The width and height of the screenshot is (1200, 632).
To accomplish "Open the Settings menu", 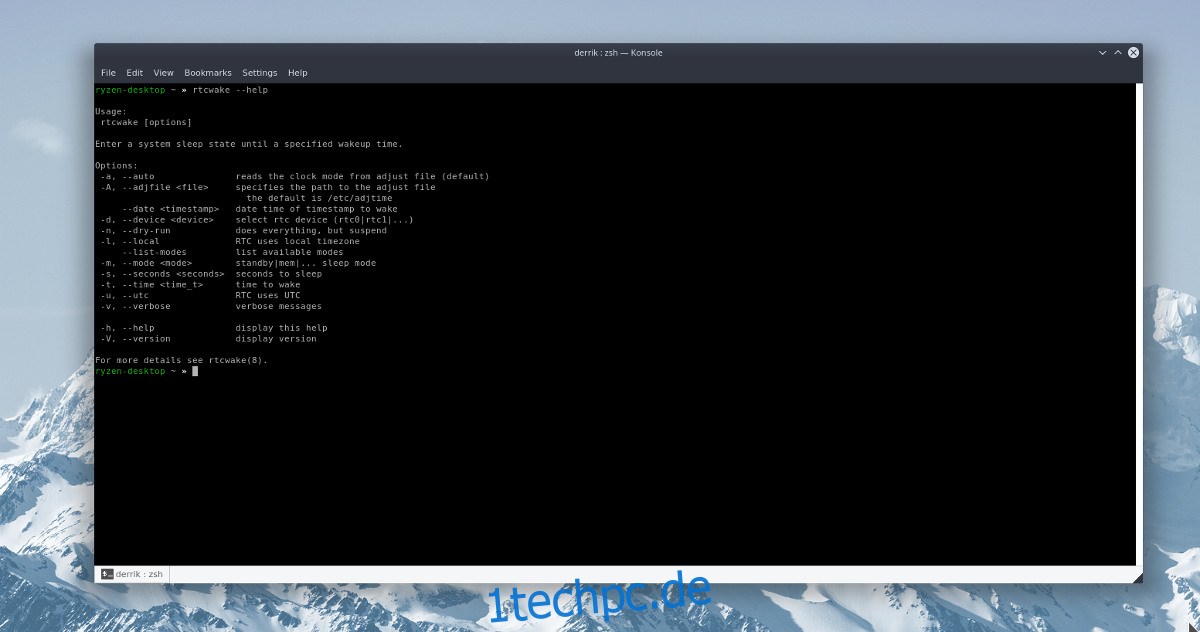I will [x=260, y=73].
